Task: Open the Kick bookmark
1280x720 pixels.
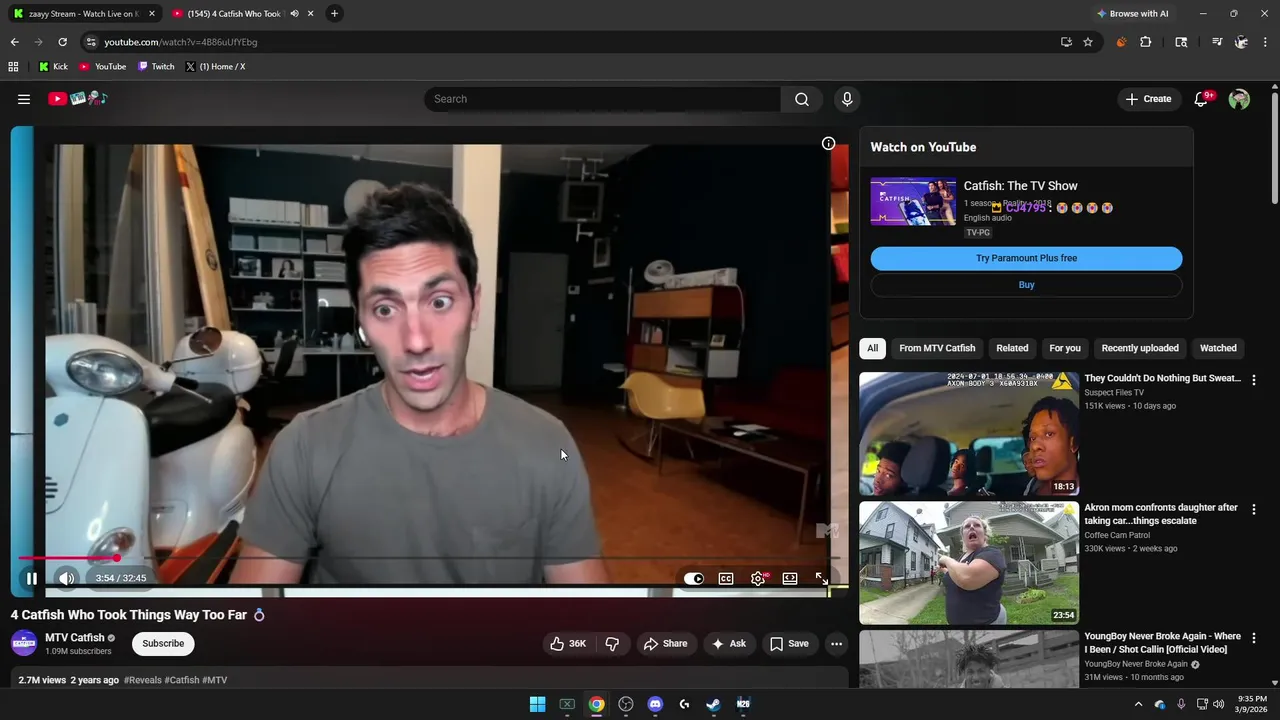Action: tap(54, 67)
